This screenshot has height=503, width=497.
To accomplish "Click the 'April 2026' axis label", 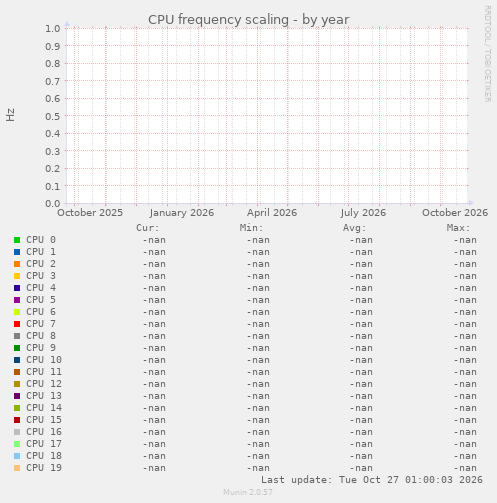I will tap(272, 213).
